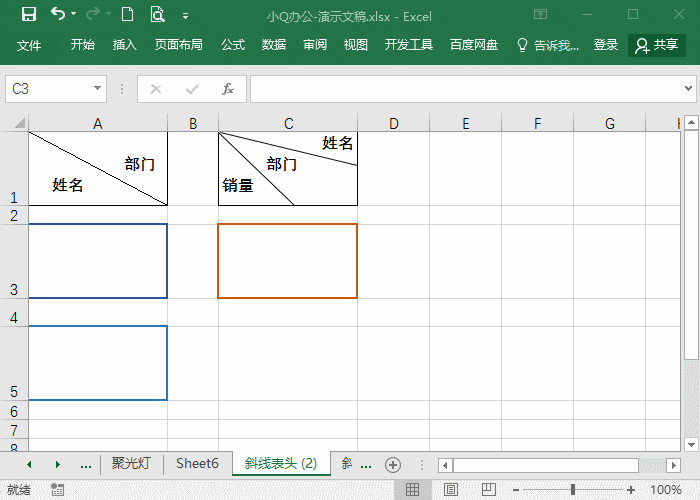Click the zoom out minus button
The image size is (700, 500).
[x=516, y=490]
